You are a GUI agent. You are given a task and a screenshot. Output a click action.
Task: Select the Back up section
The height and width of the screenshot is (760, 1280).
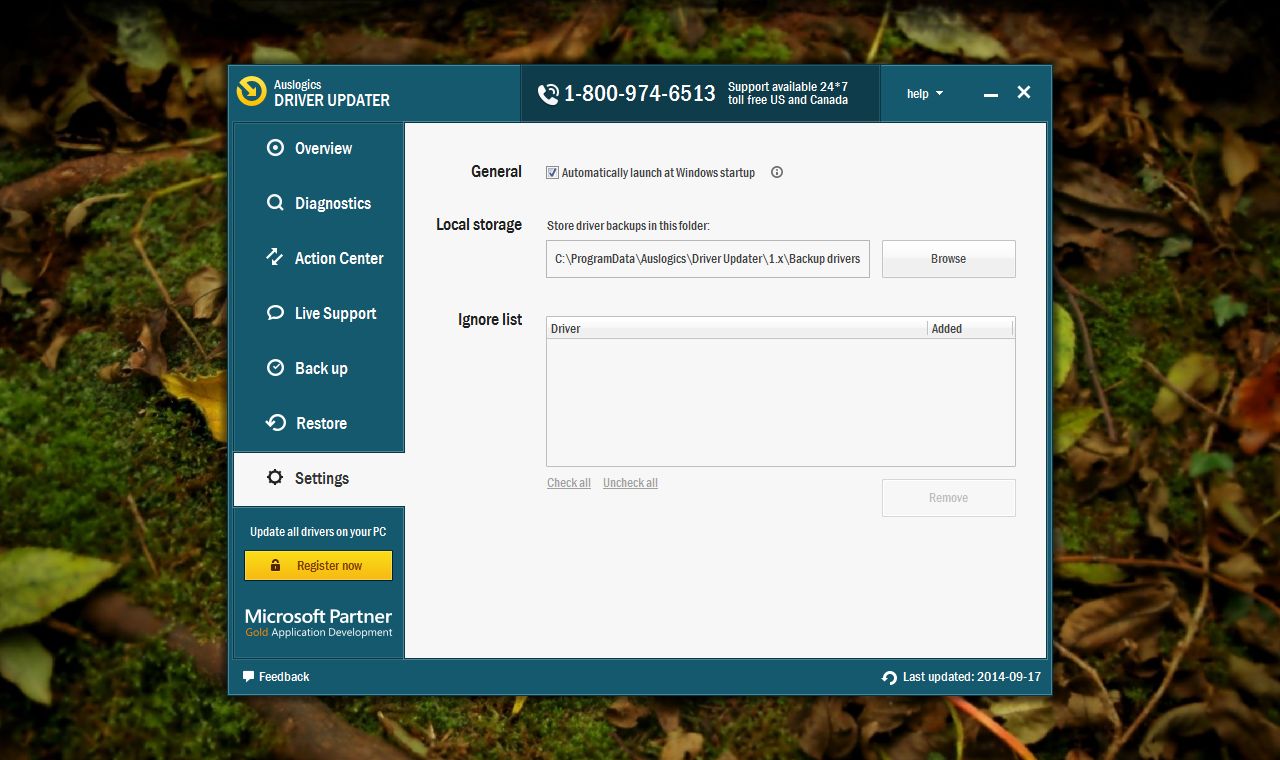319,368
